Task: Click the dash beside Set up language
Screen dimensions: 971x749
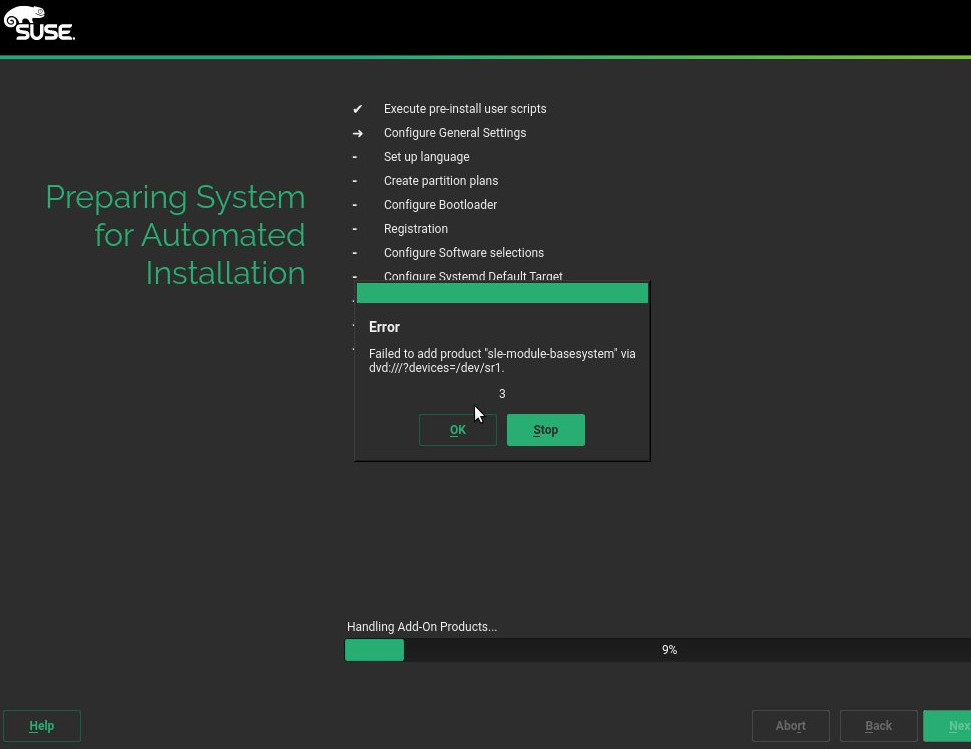Action: click(x=354, y=157)
